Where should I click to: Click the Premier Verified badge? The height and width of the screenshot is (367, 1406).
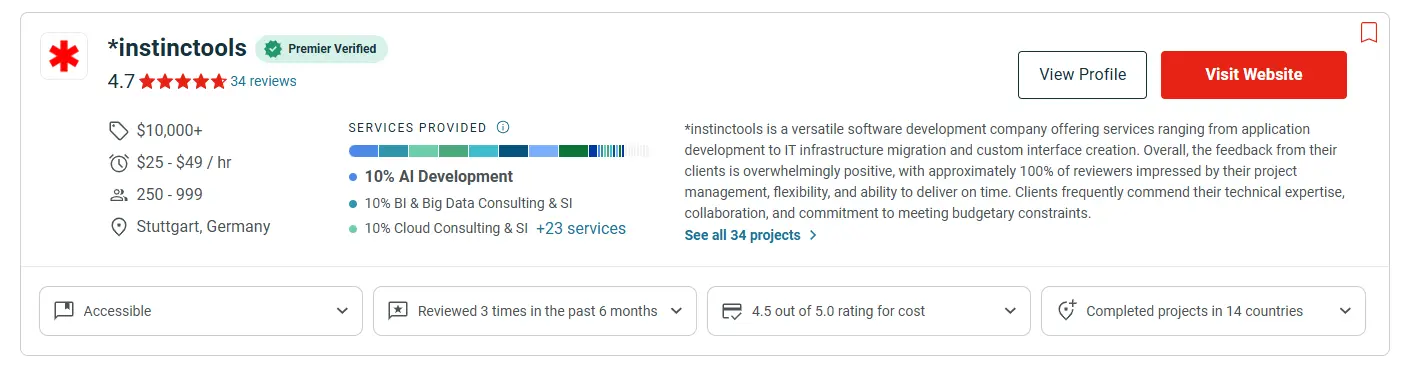(x=321, y=49)
